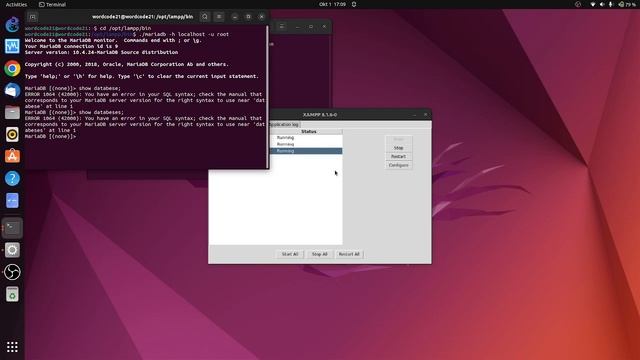Screen dimensions: 640x360
Task: Click the Copyright Oracle MariaDB Corporation line
Action: [127, 64]
